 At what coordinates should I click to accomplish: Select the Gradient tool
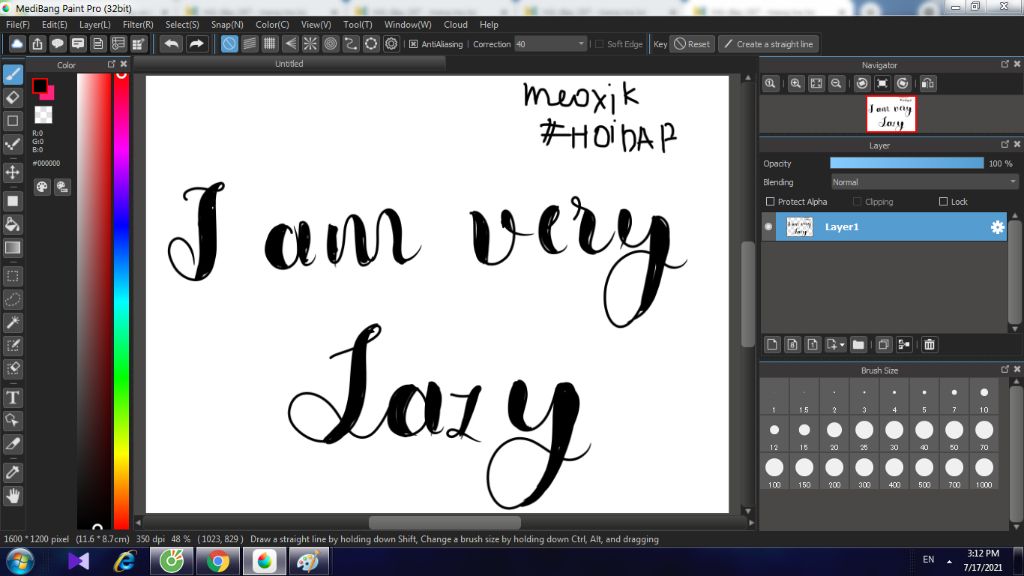pos(12,248)
